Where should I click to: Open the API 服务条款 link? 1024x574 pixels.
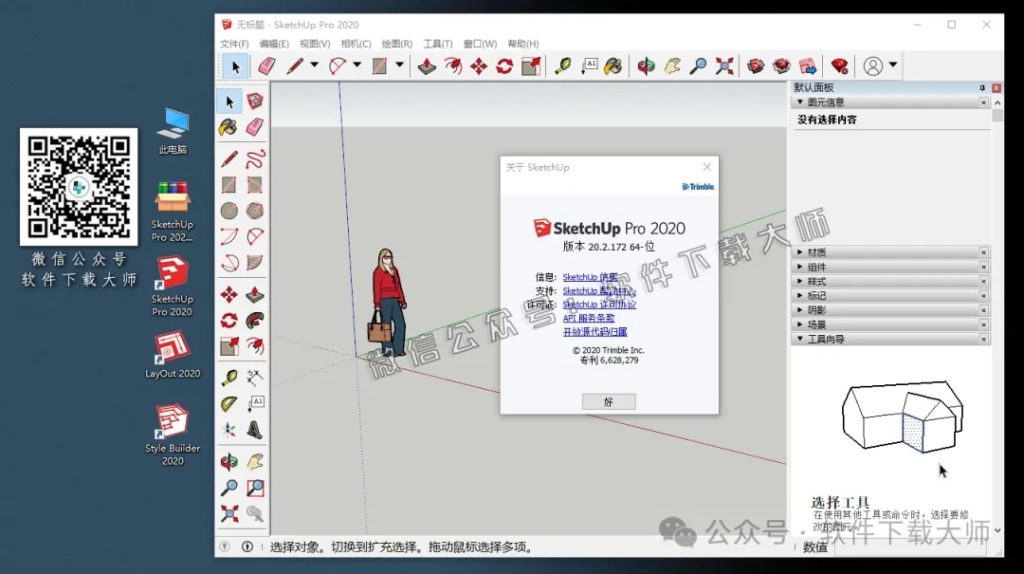click(588, 318)
